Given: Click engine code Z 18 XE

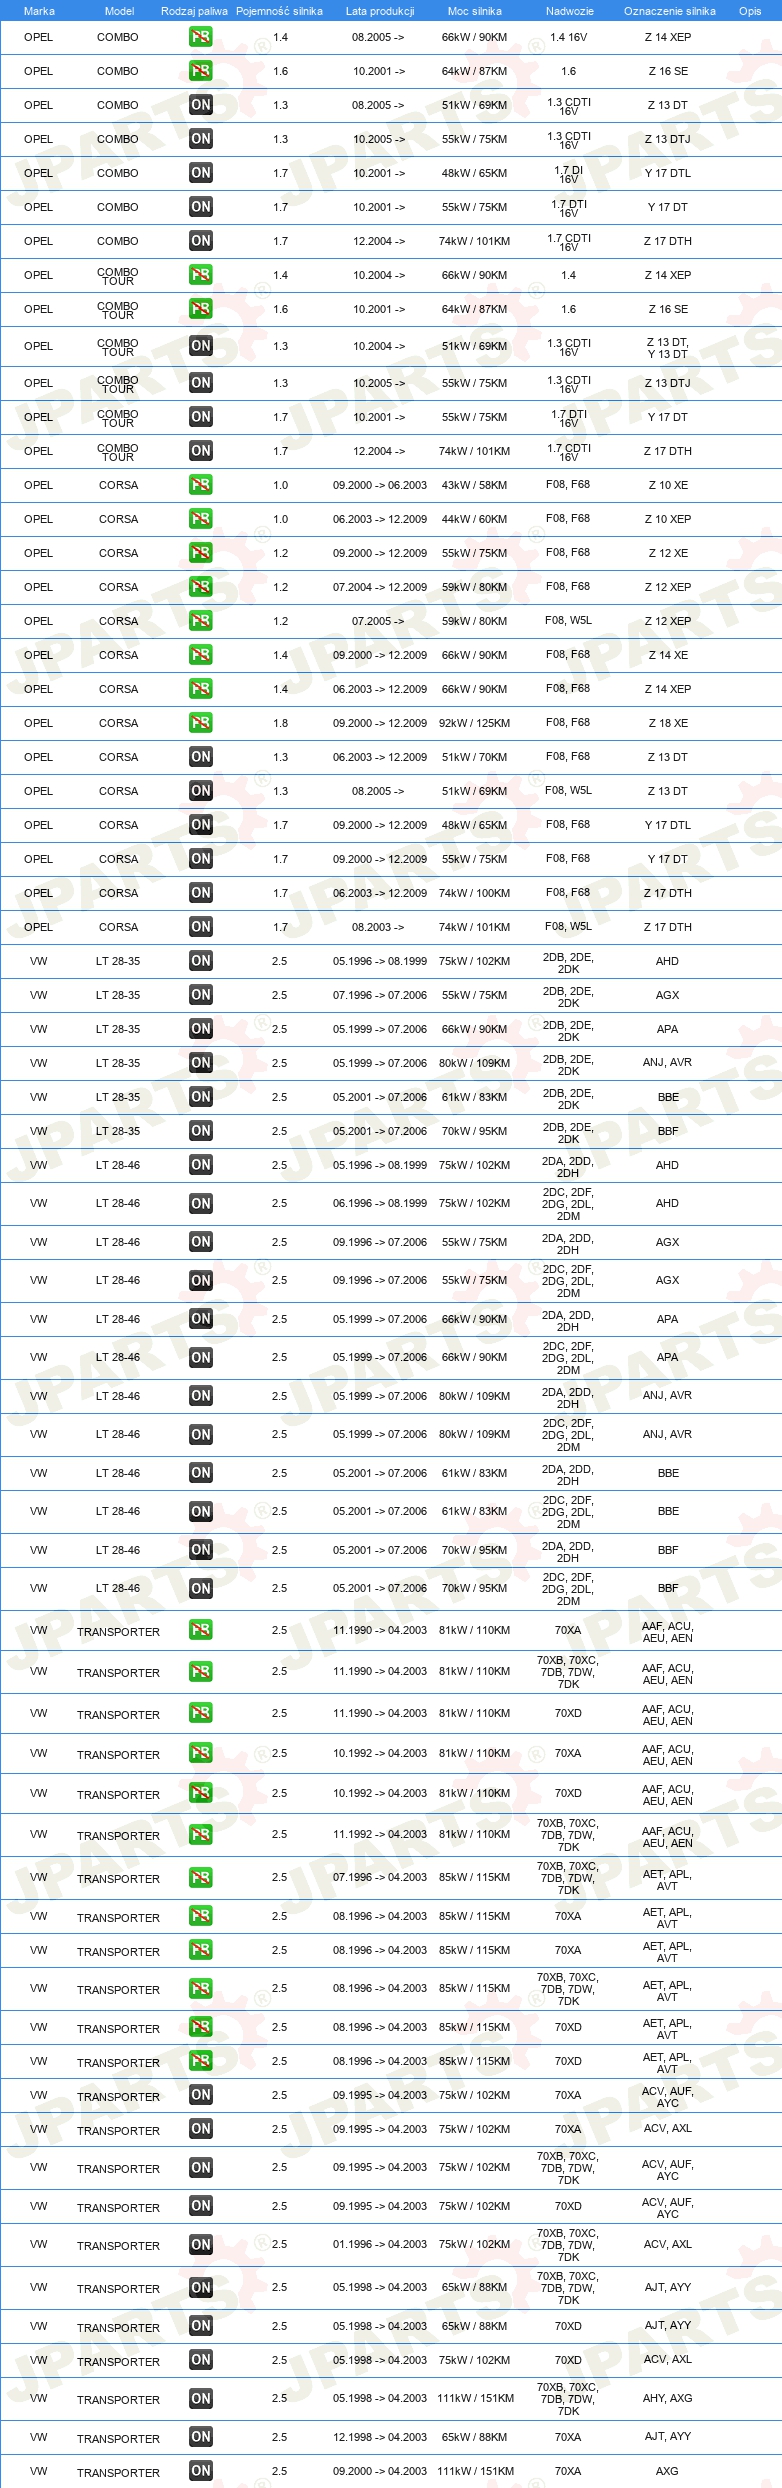Looking at the screenshot, I should click(668, 723).
